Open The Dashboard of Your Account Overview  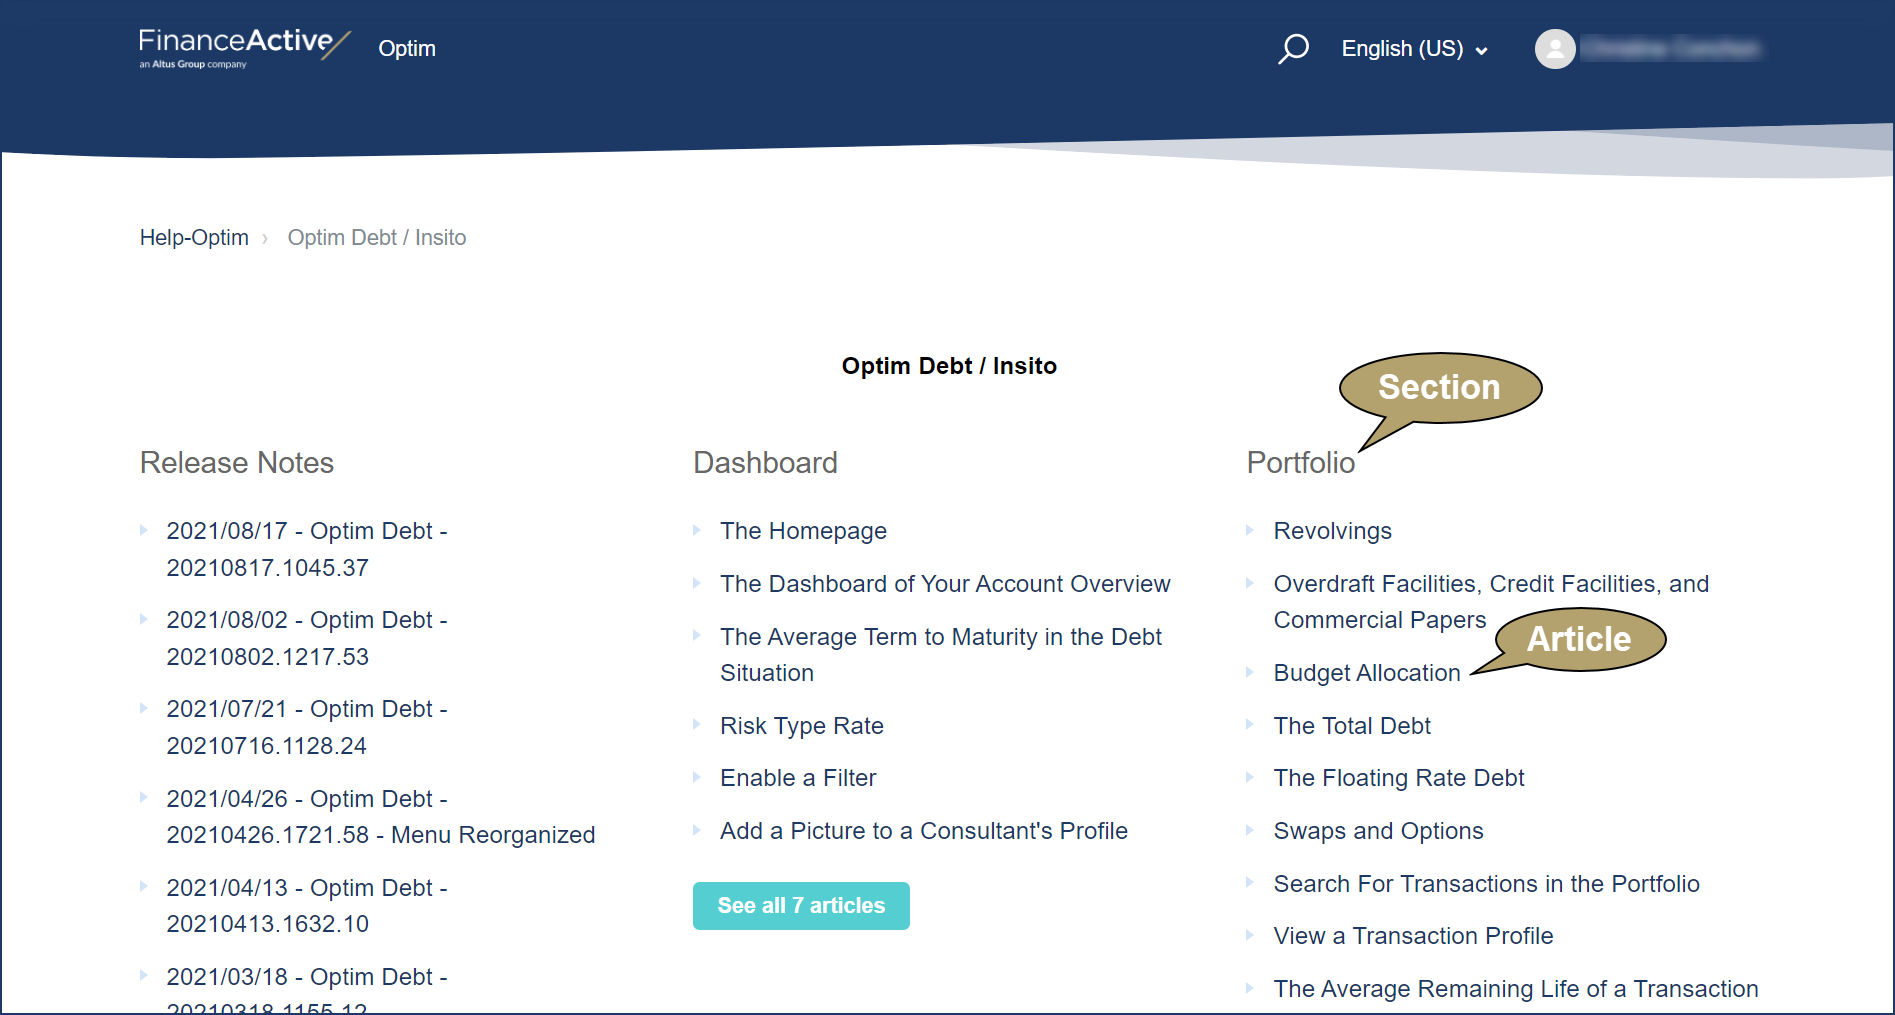coord(945,584)
